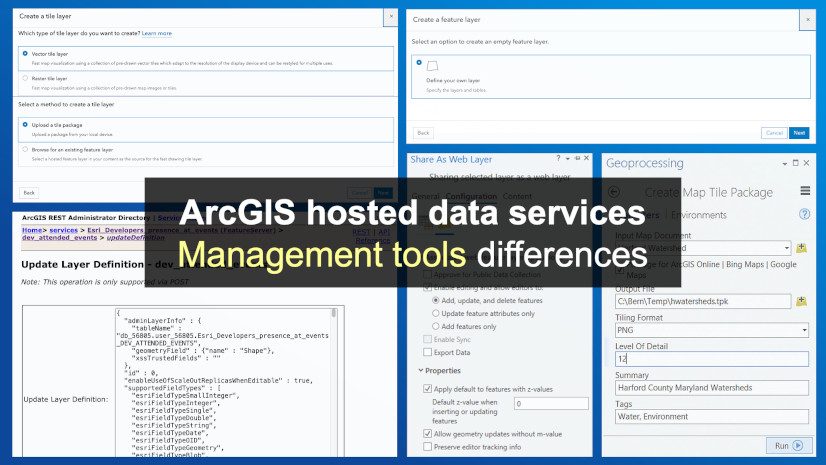Image resolution: width=826 pixels, height=465 pixels.
Task: Open the Geoprocessing pane hamburger menu
Action: pos(805,191)
